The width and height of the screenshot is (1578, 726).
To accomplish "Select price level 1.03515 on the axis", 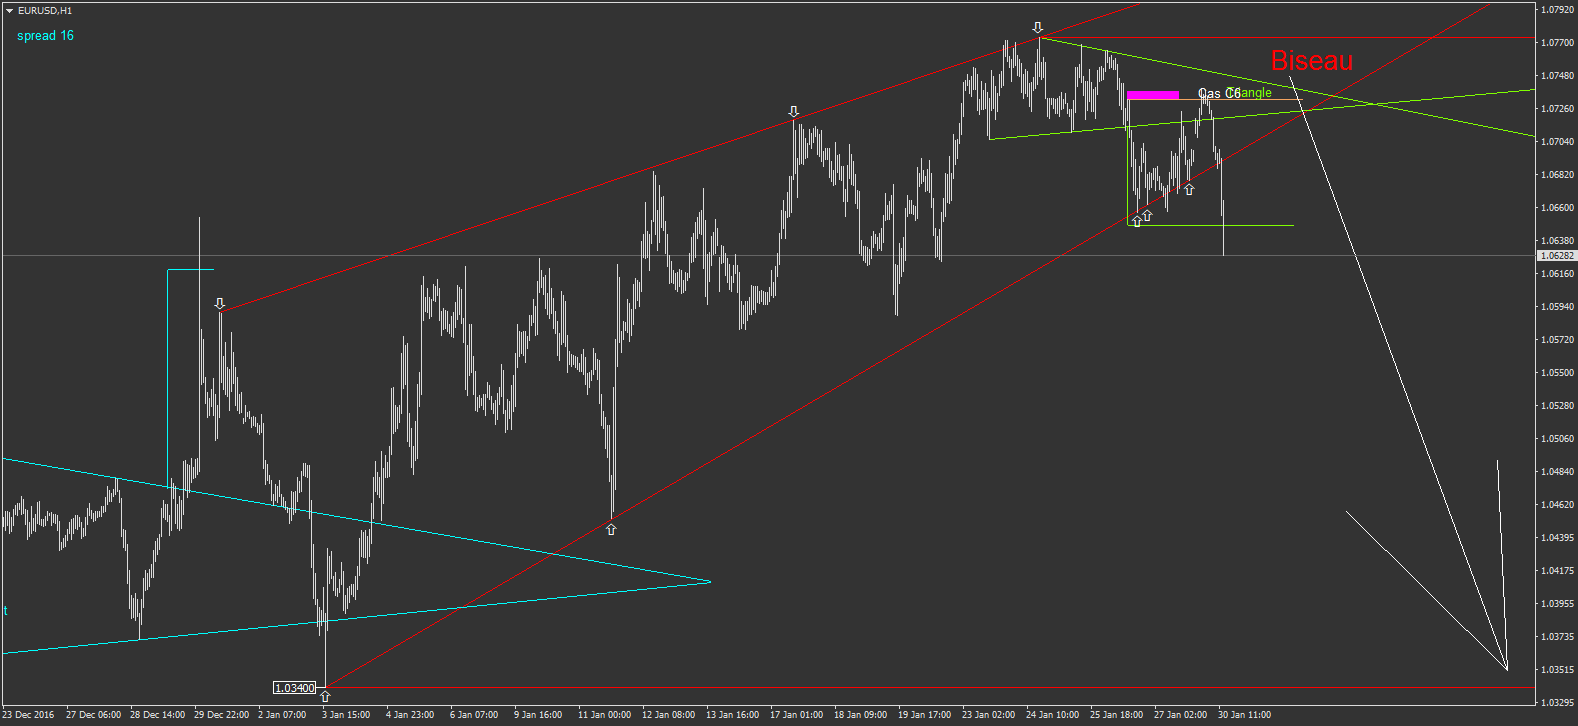I will click(1559, 670).
